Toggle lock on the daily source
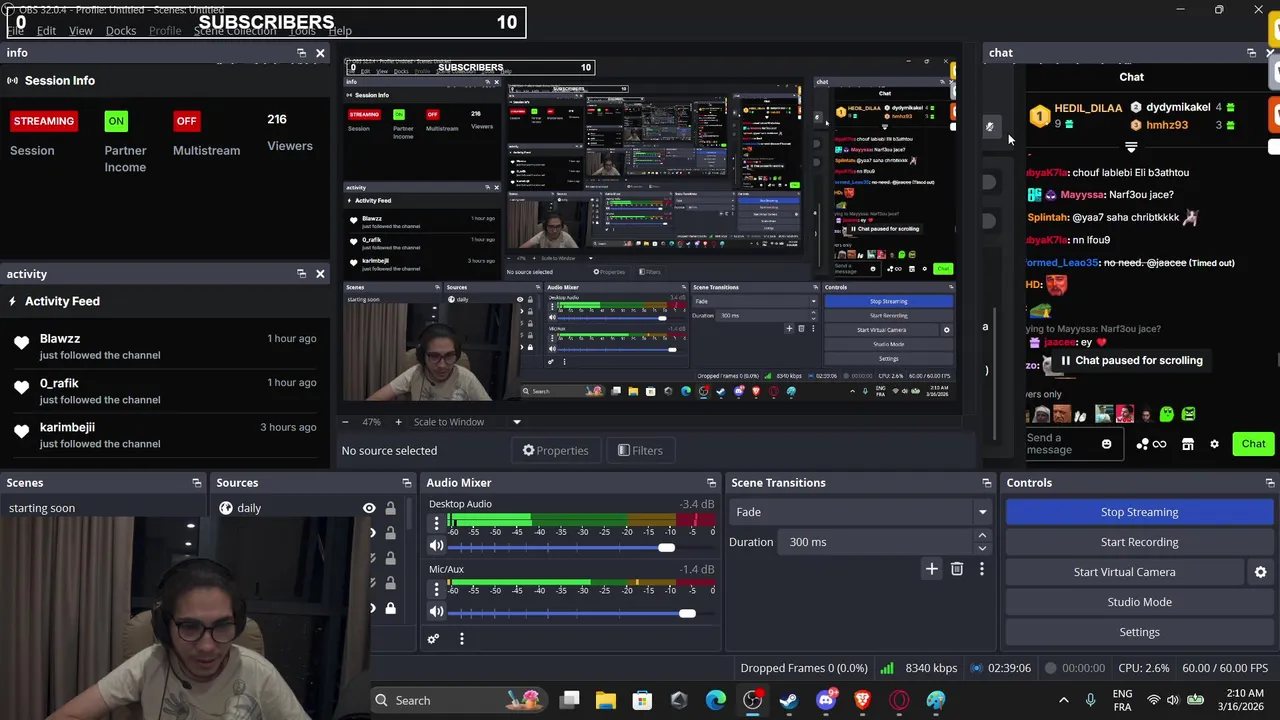The image size is (1280, 720). (x=390, y=508)
